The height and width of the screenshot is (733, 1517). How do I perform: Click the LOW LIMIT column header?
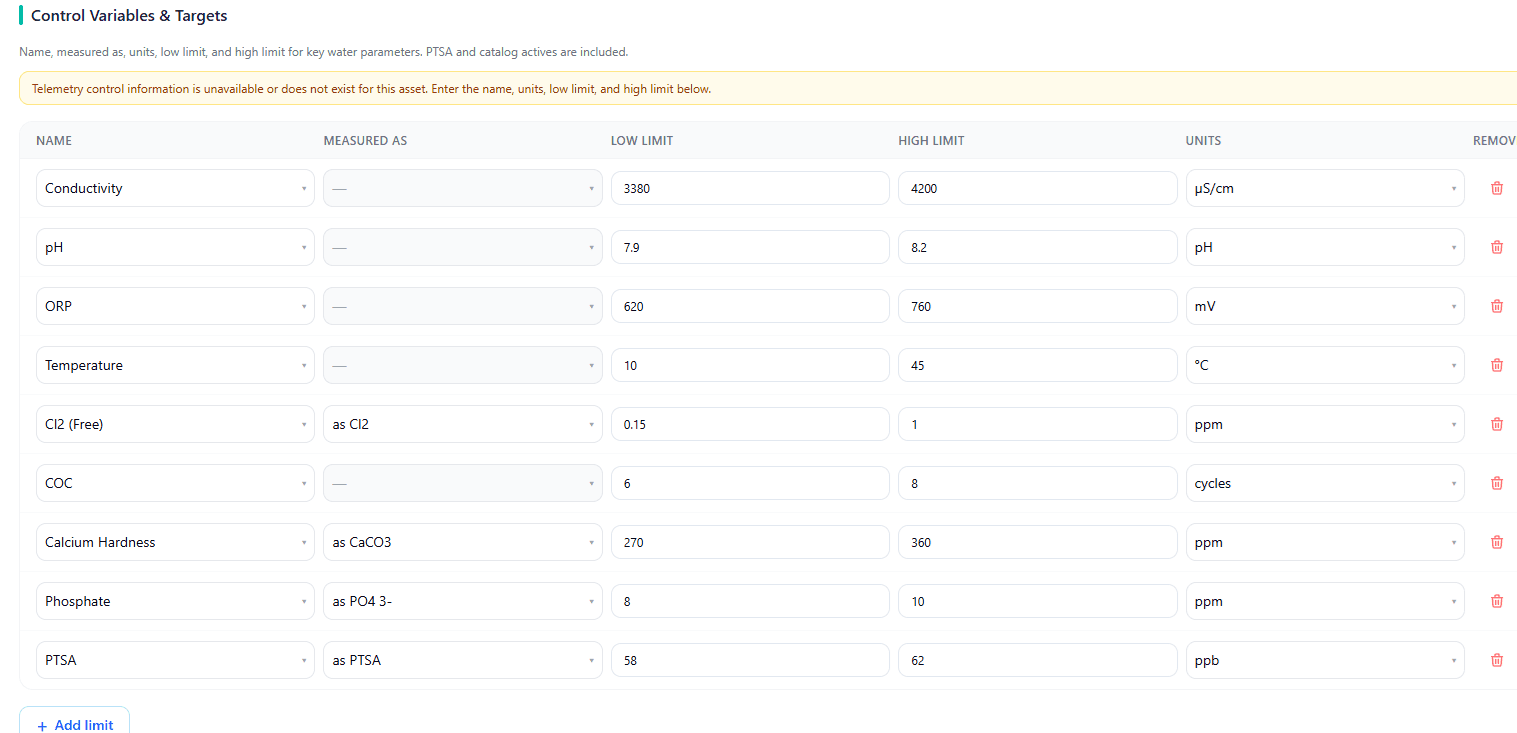(642, 141)
